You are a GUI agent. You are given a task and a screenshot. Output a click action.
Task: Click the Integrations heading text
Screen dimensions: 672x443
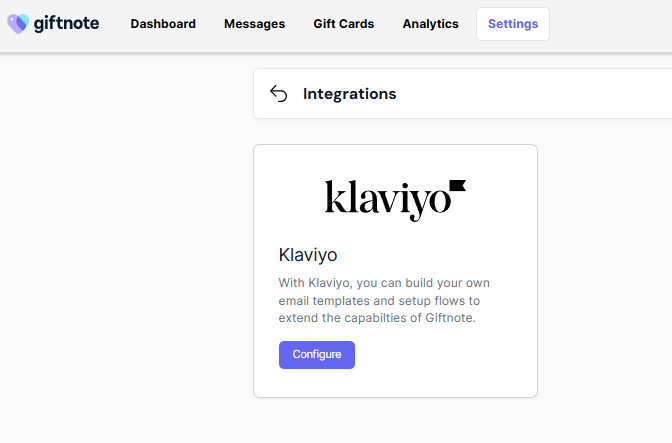(350, 94)
